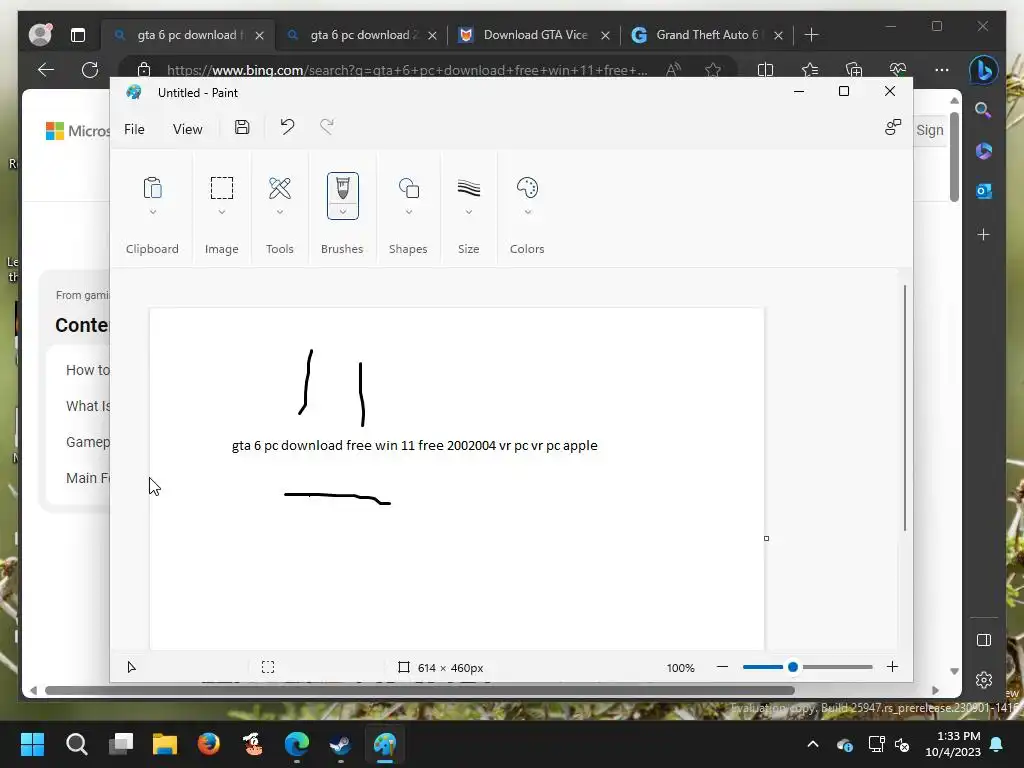Screen dimensions: 1024x768
Task: Click What Is link in Contents
Action: coord(88,406)
